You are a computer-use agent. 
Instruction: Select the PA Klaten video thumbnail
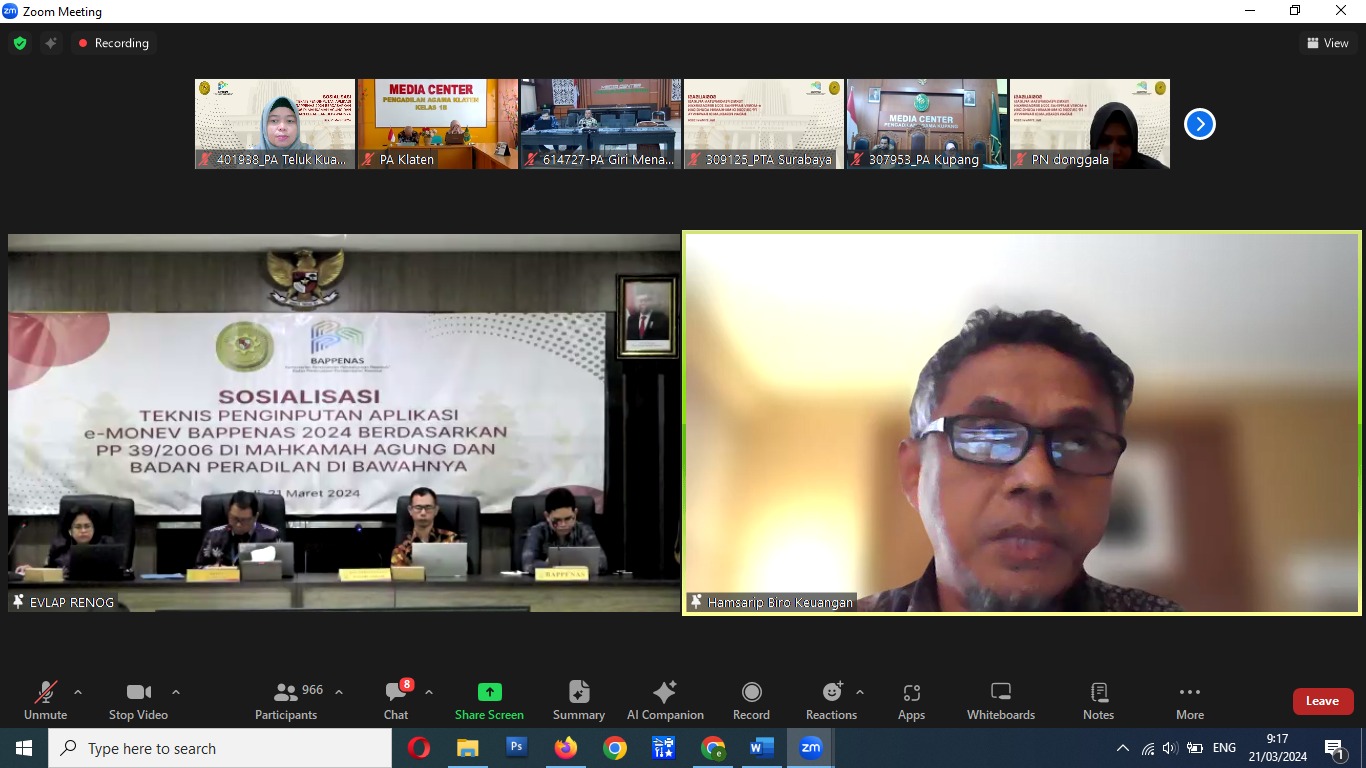pyautogui.click(x=438, y=124)
